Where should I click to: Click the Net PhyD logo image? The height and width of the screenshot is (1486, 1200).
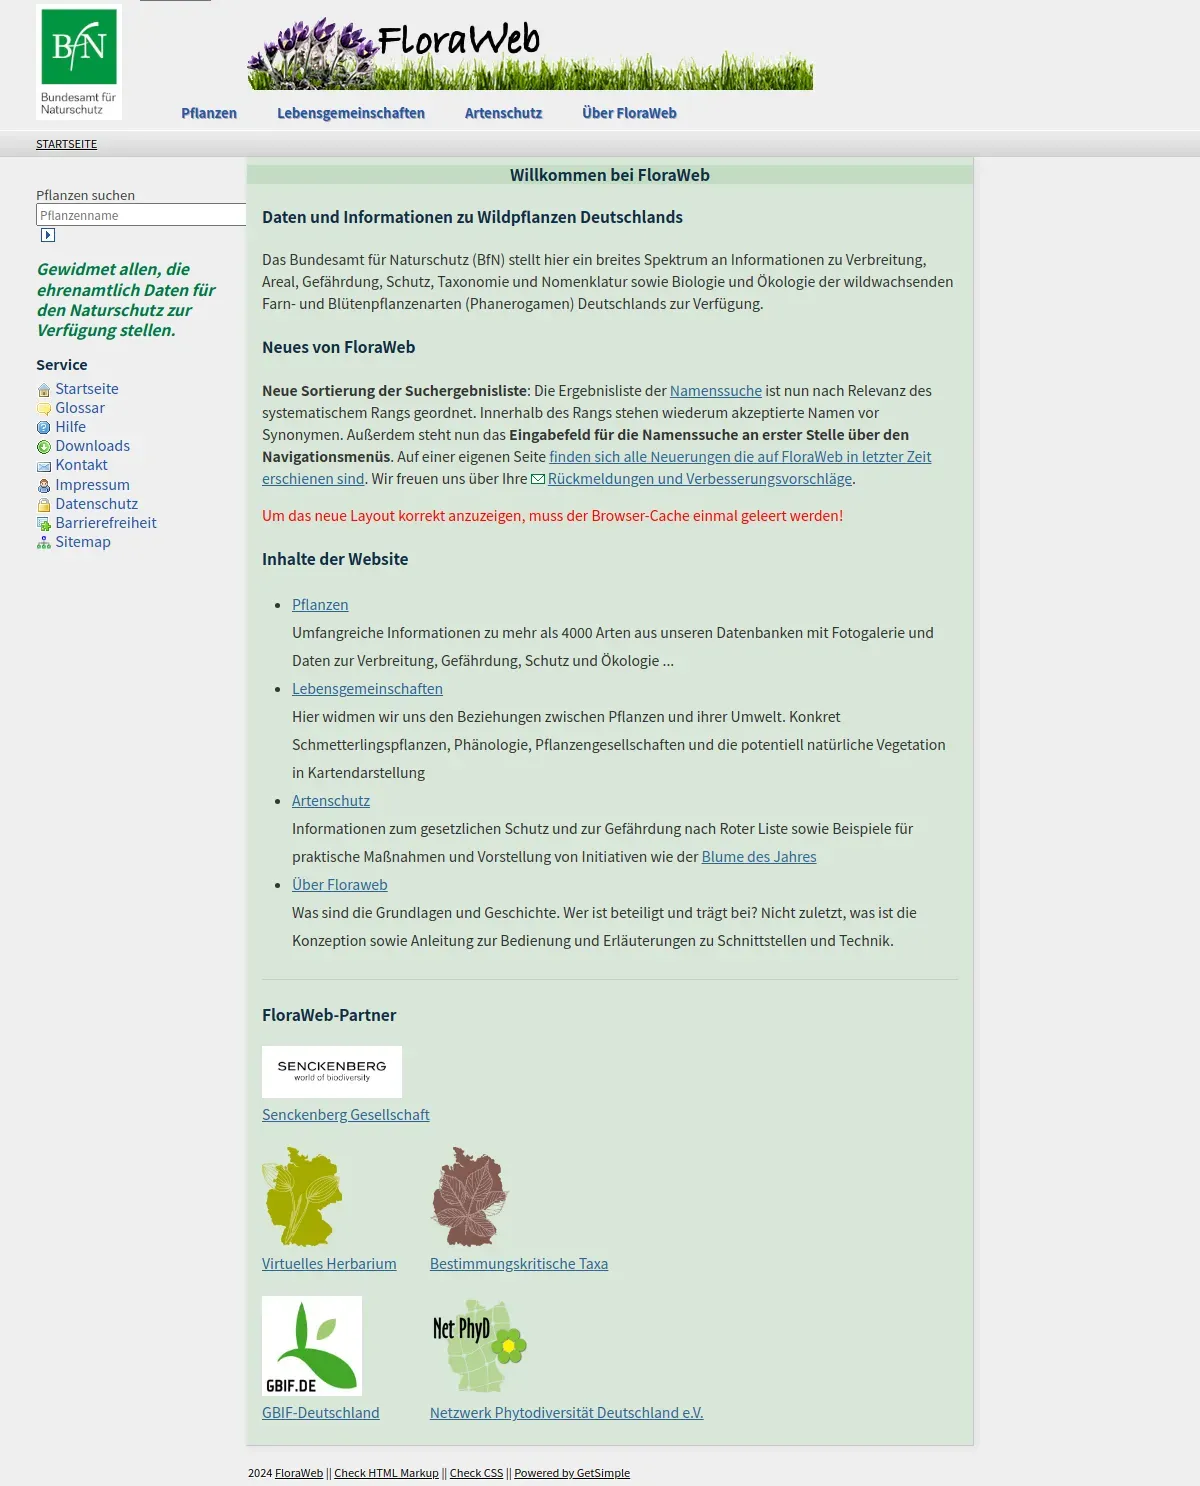(x=480, y=1346)
